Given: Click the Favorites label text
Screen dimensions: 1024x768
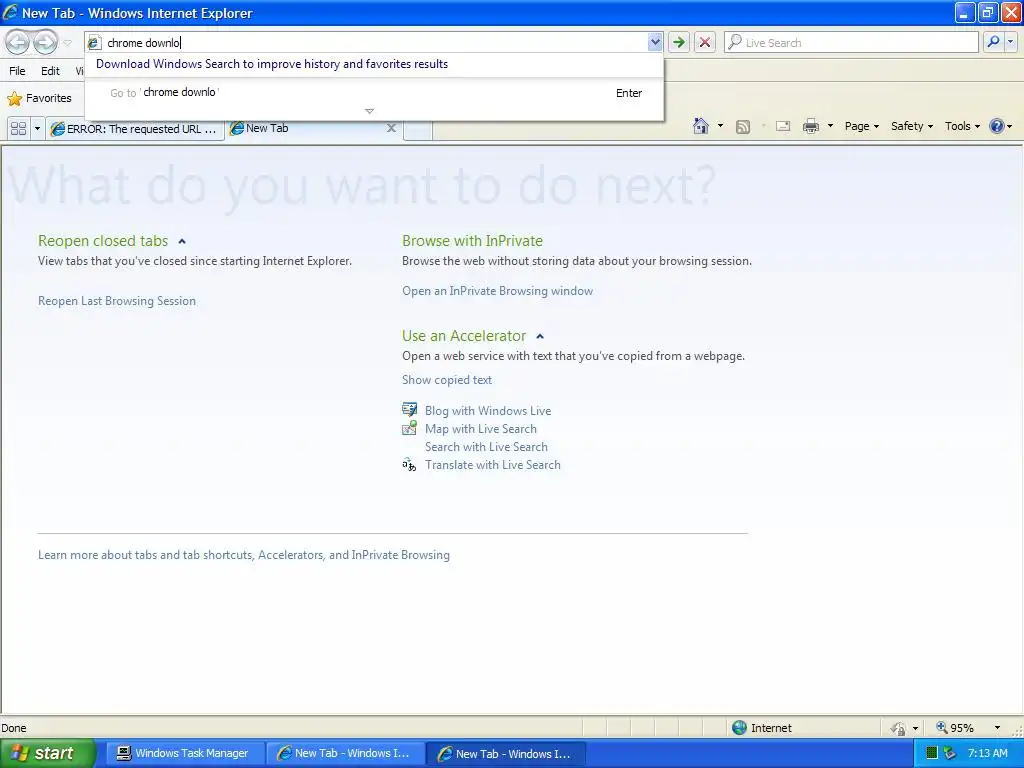Looking at the screenshot, I should (x=49, y=99).
